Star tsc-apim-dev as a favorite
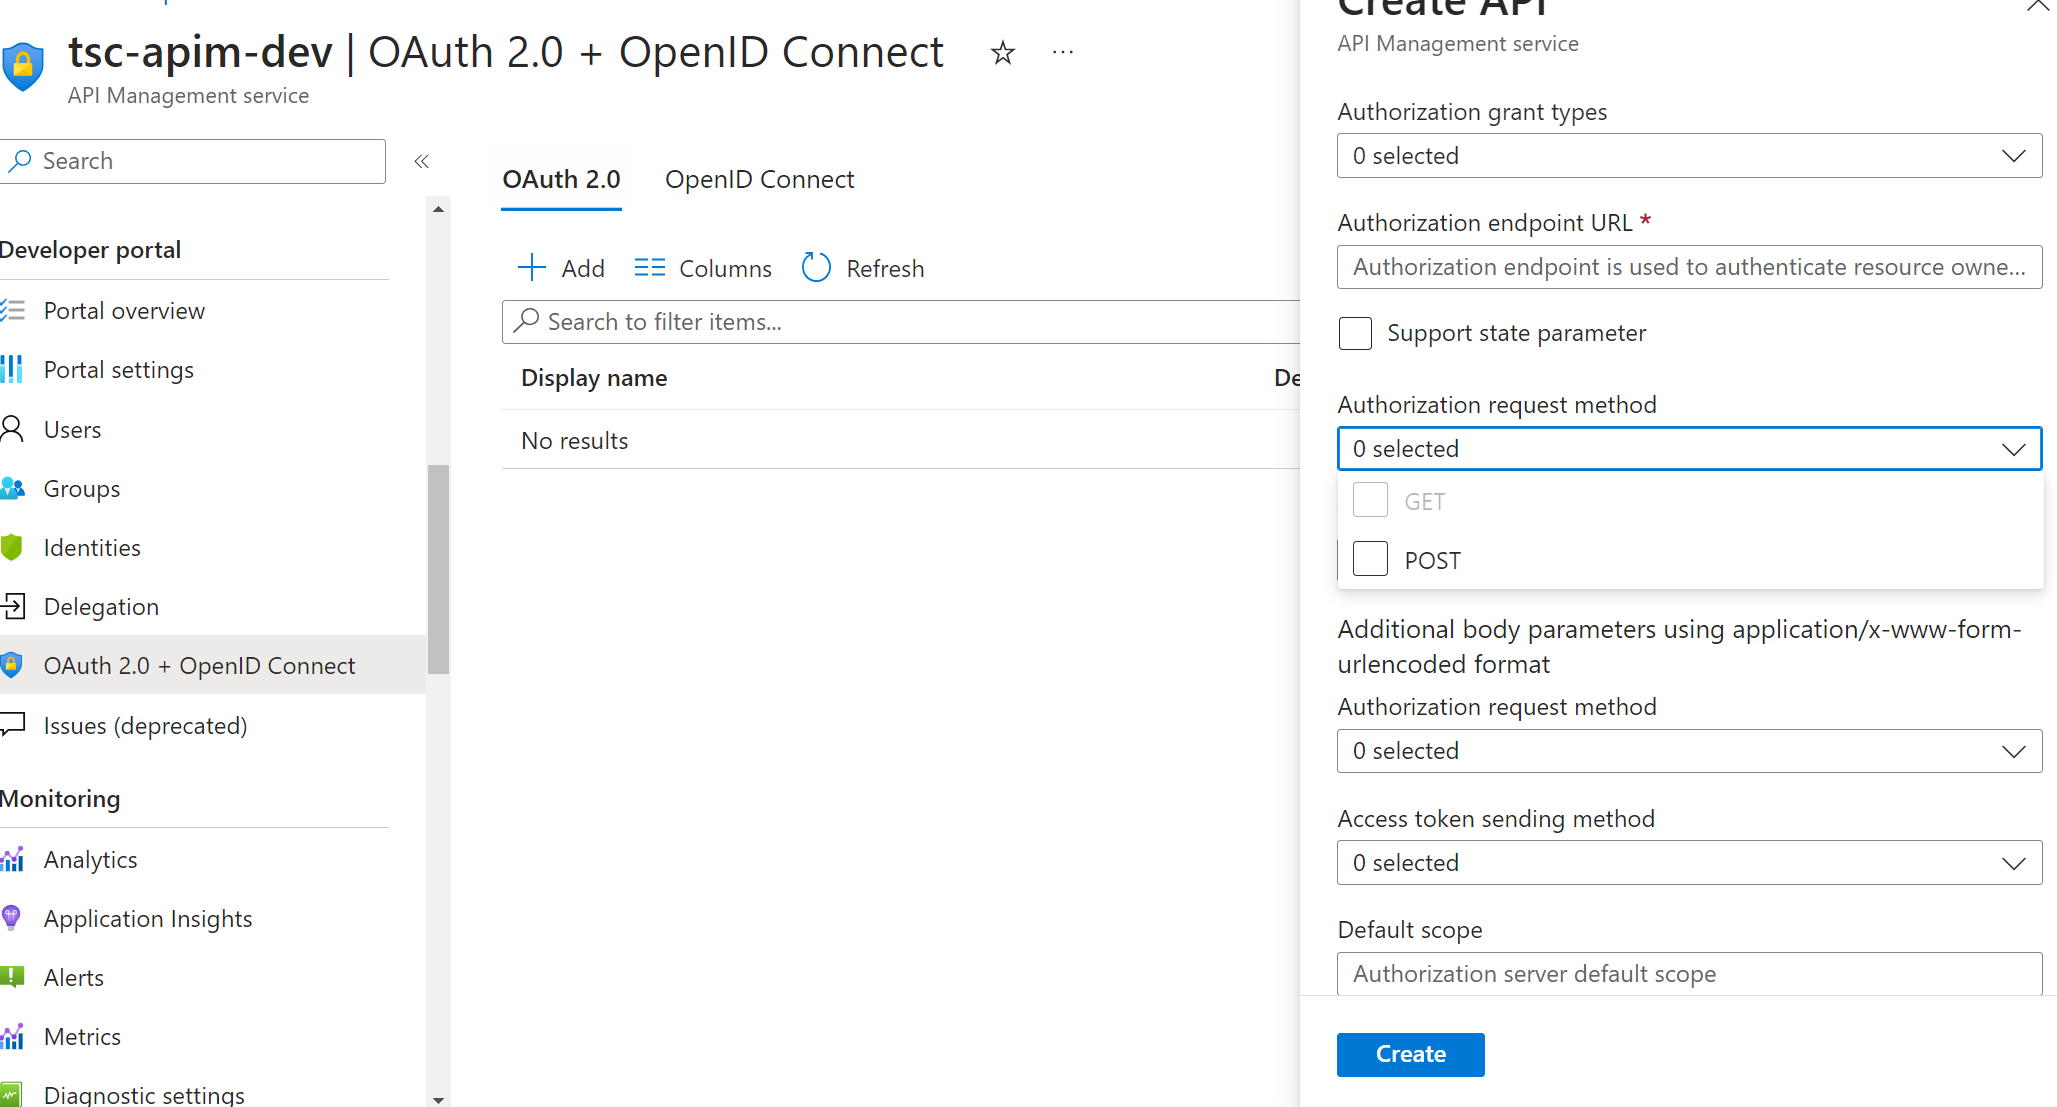Viewport: 2057px width, 1107px height. click(x=1001, y=53)
